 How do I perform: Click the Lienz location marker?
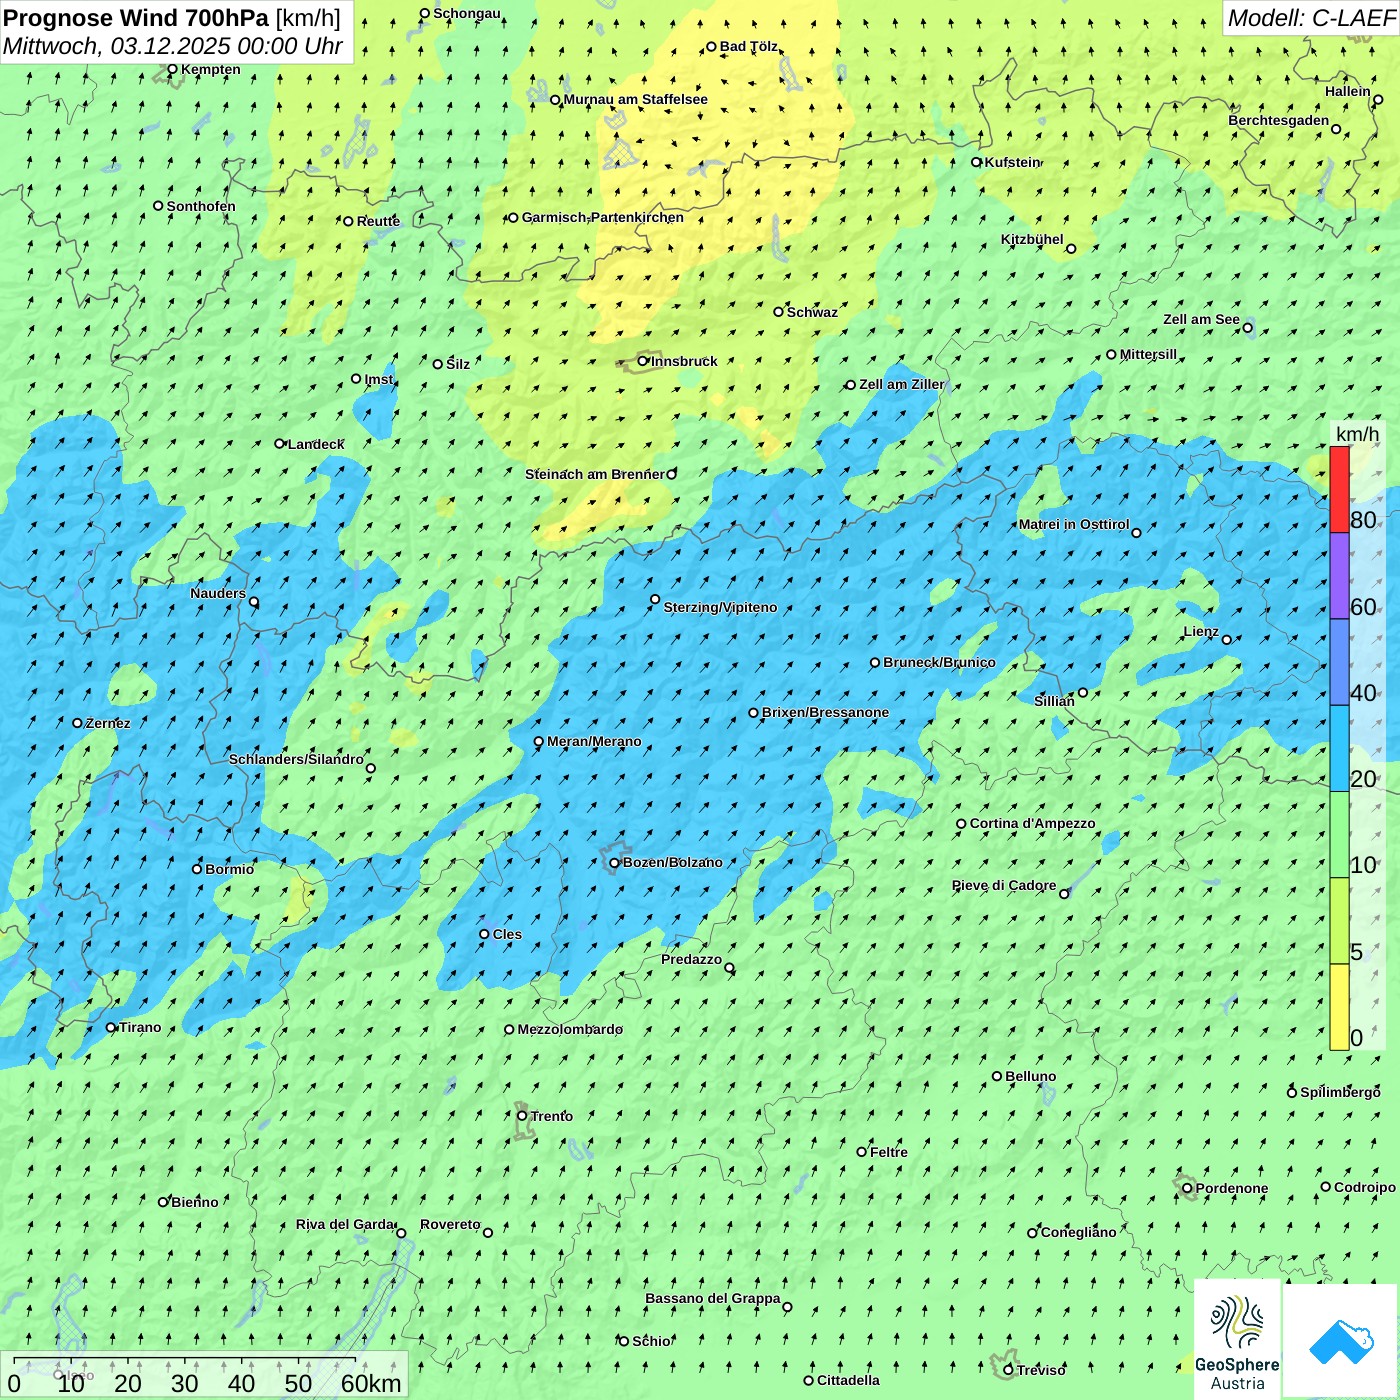point(1227,640)
